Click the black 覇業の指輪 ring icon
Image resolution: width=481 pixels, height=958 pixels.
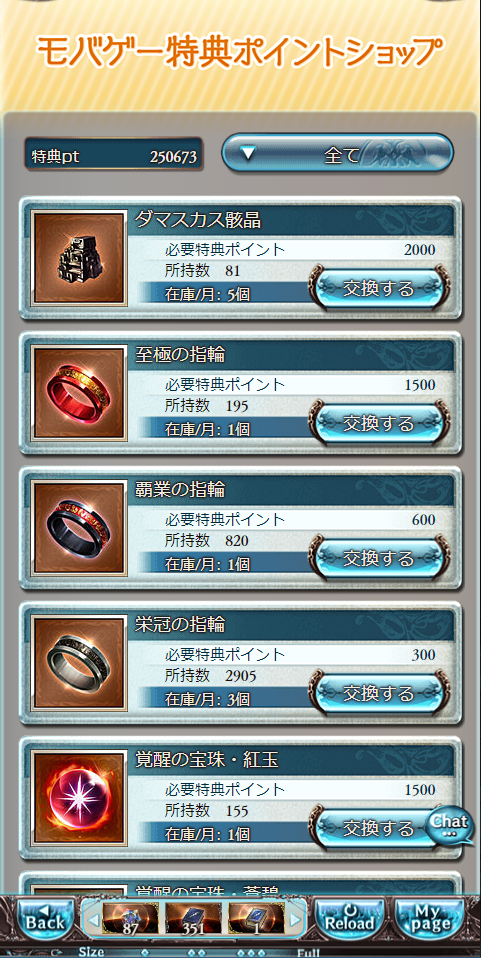click(79, 528)
